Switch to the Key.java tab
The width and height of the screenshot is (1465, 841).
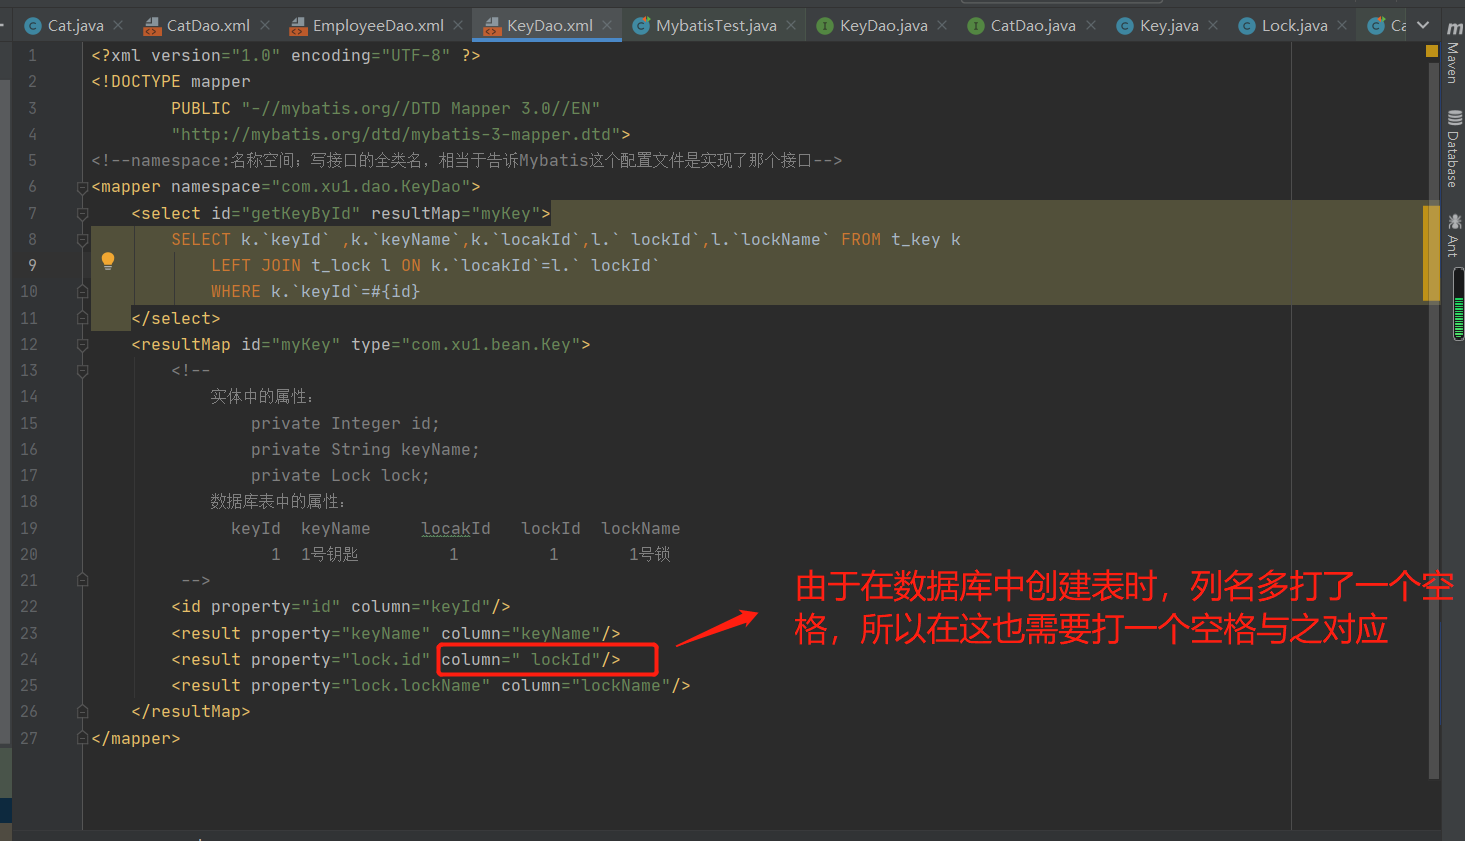coord(1169,25)
